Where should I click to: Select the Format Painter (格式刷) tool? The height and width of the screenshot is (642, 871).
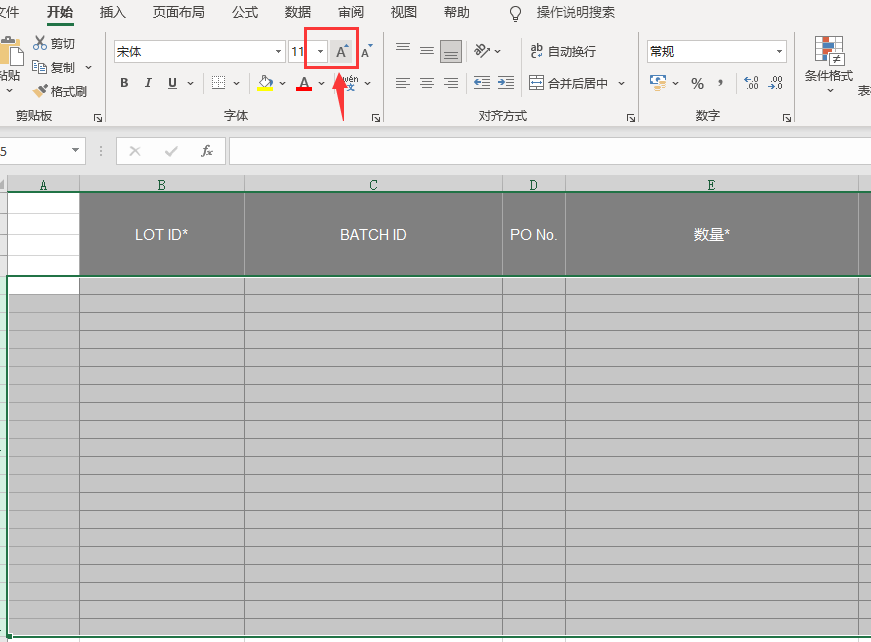coord(60,91)
